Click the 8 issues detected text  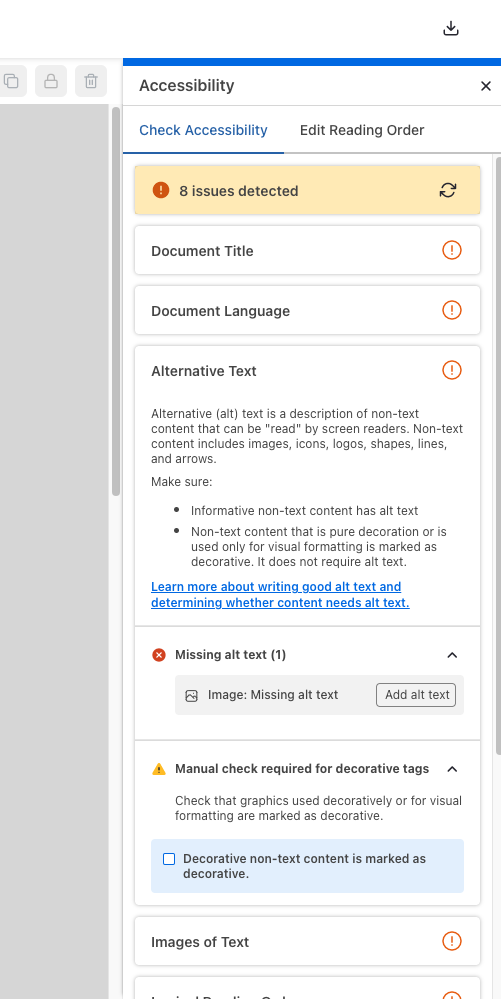[238, 191]
